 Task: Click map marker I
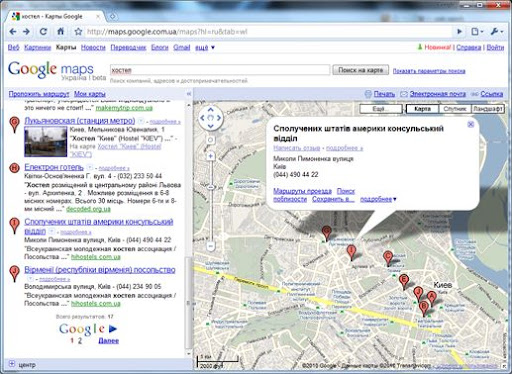(x=351, y=252)
